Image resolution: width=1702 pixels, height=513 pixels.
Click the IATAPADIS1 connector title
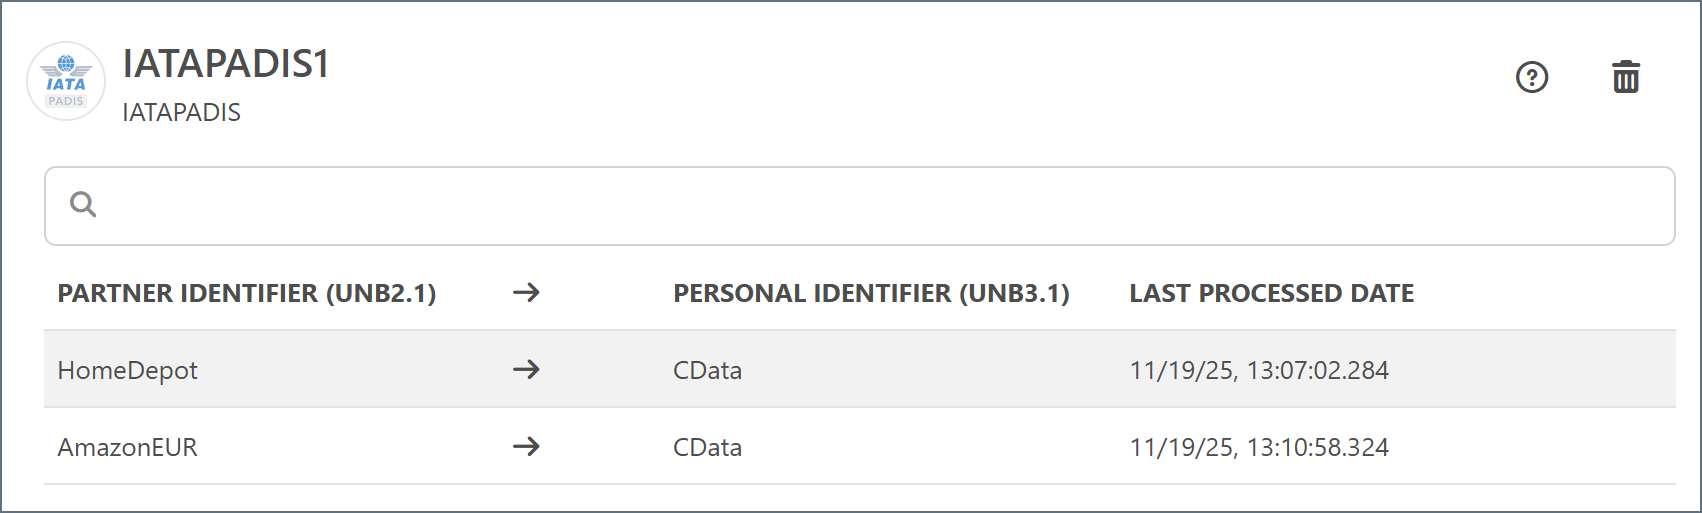(x=226, y=64)
